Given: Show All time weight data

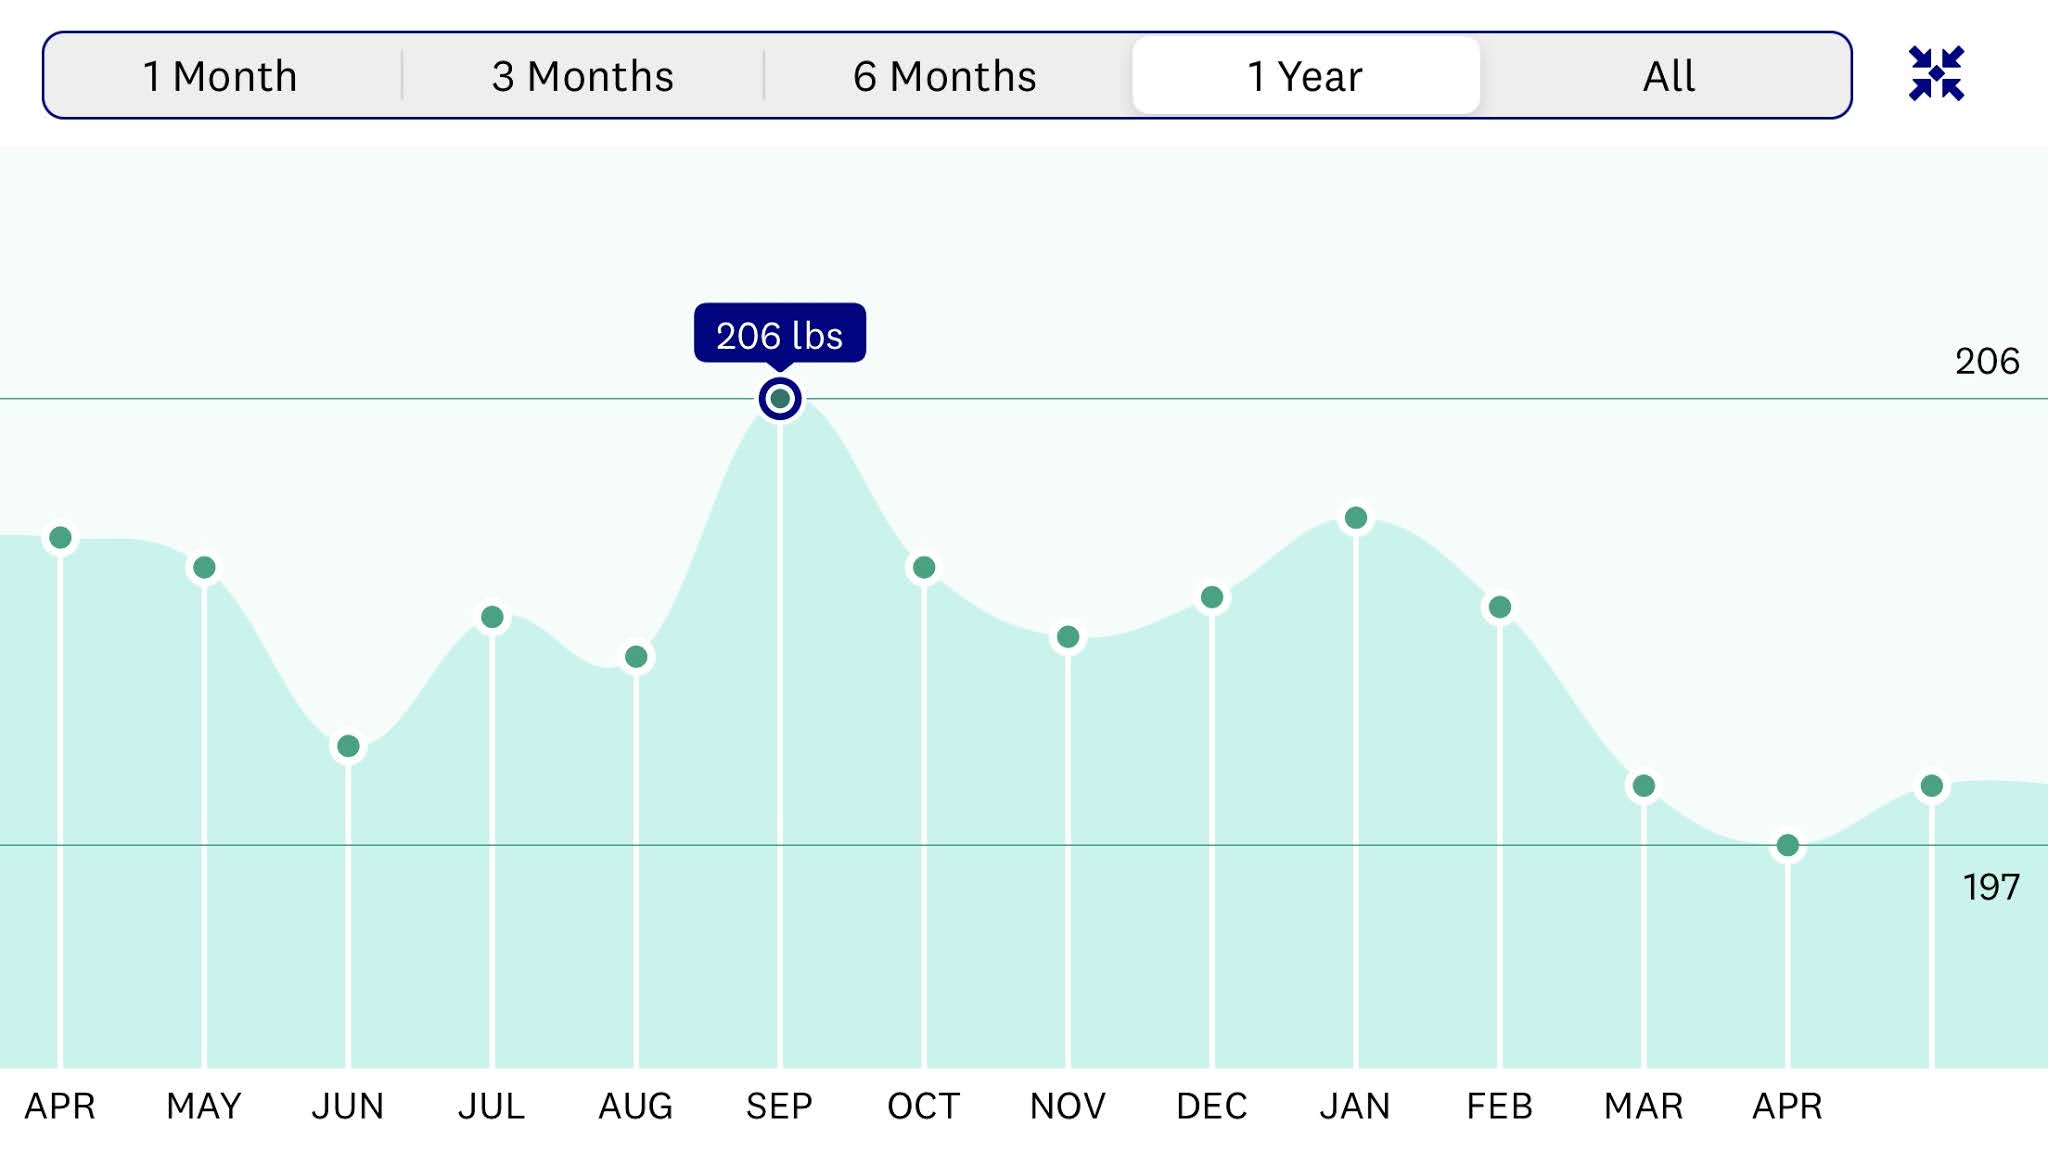Looking at the screenshot, I should [x=1668, y=76].
